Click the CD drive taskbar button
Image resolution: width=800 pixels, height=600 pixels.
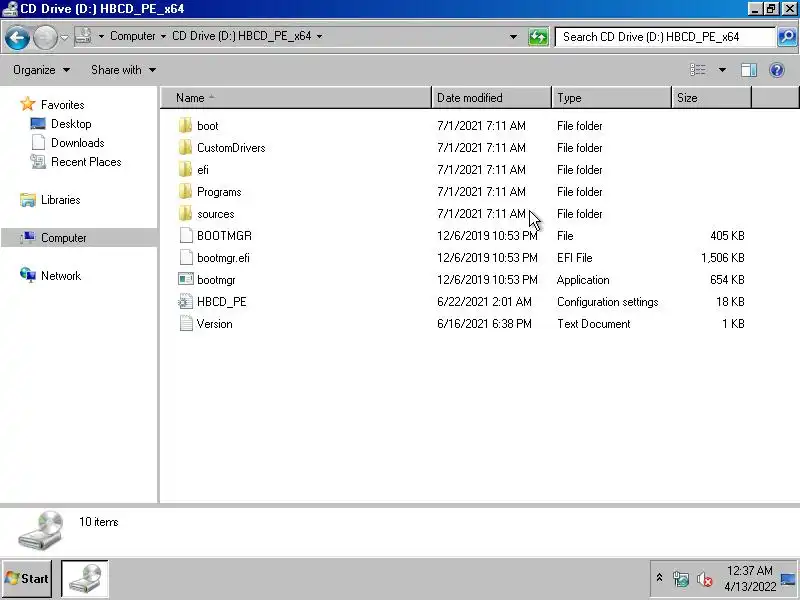85,579
